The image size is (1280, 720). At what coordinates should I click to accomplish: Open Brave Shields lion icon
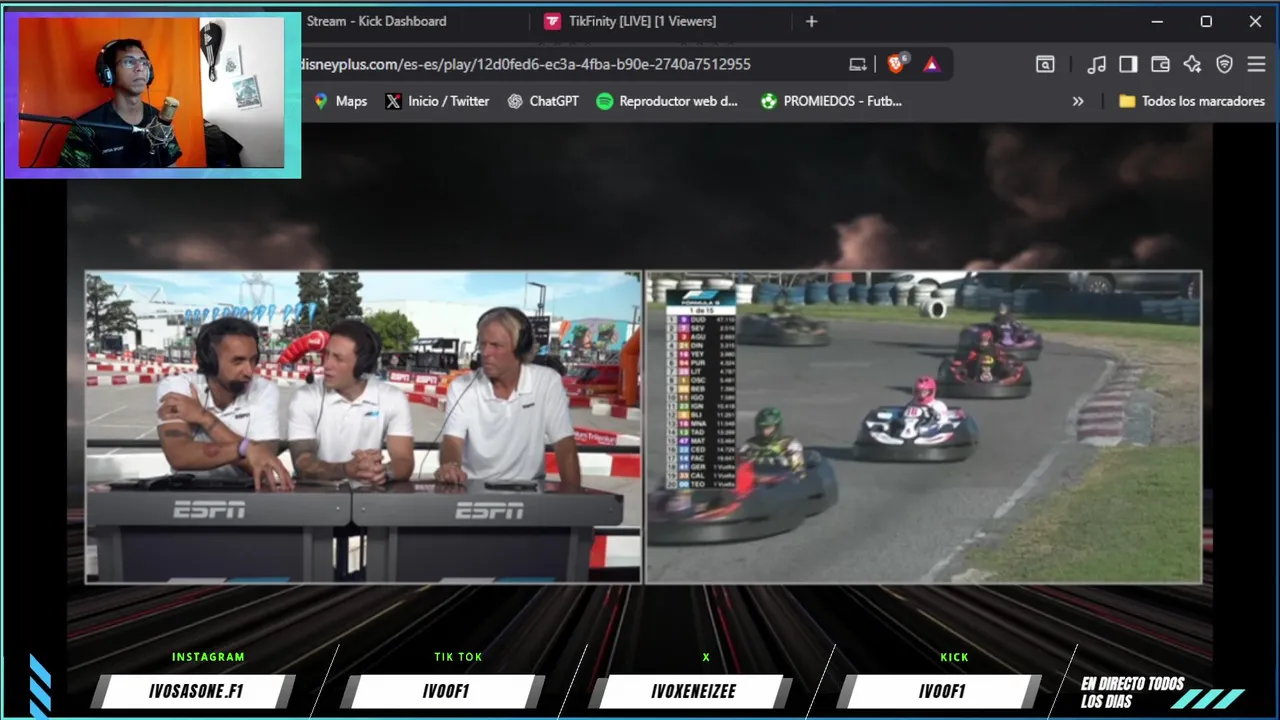coord(896,64)
